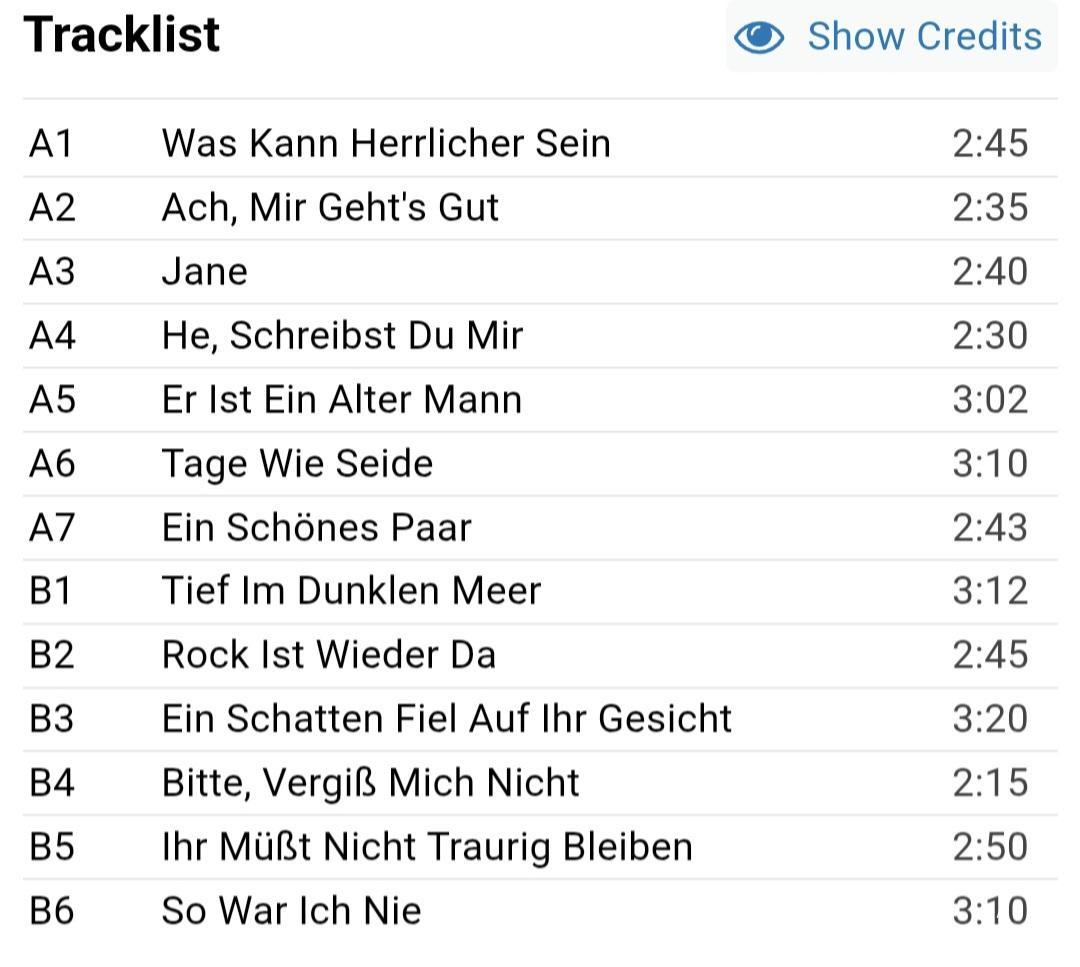This screenshot has width=1080, height=967.
Task: Select track 'Ein Schönes Paar'
Action: (x=316, y=527)
